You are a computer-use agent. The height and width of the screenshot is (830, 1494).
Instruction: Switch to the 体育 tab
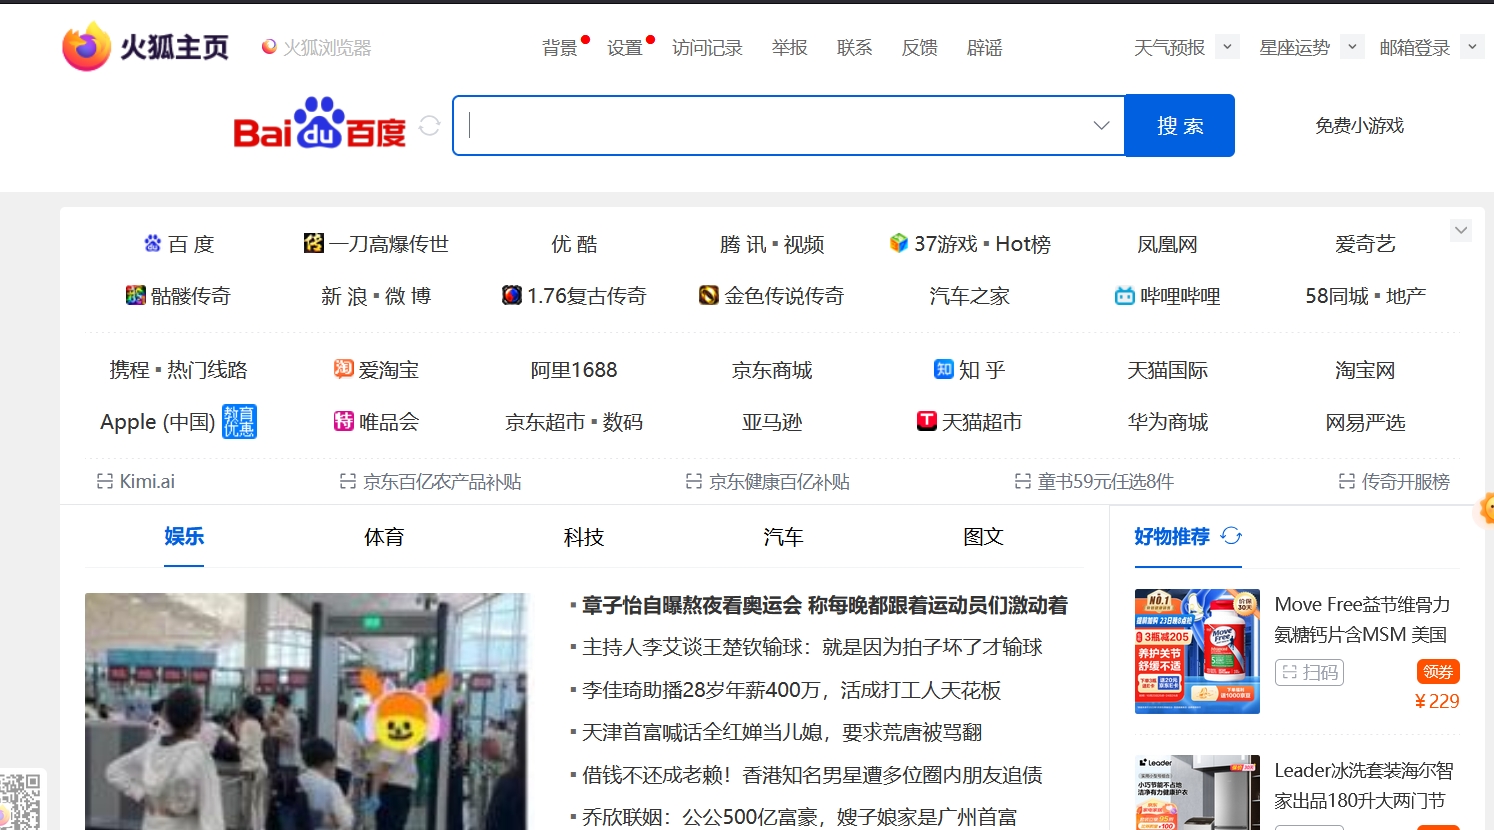[x=384, y=537]
